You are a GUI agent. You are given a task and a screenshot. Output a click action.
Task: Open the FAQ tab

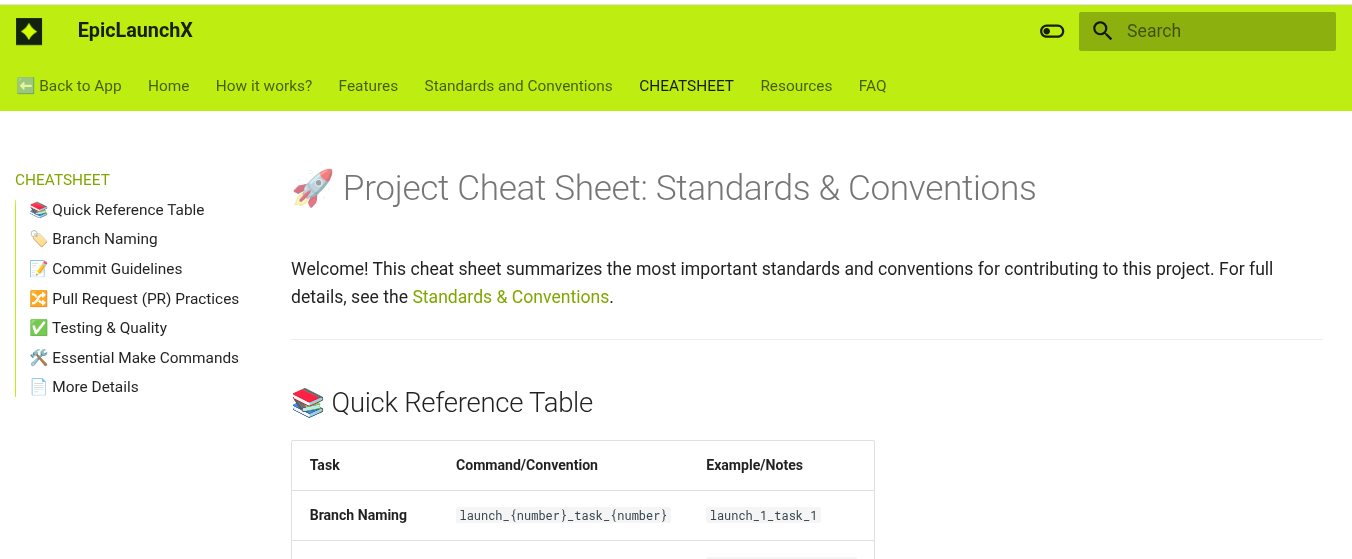(x=873, y=86)
